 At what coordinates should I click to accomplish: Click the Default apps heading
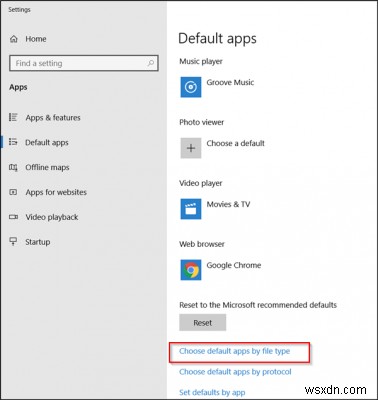pyautogui.click(x=217, y=39)
